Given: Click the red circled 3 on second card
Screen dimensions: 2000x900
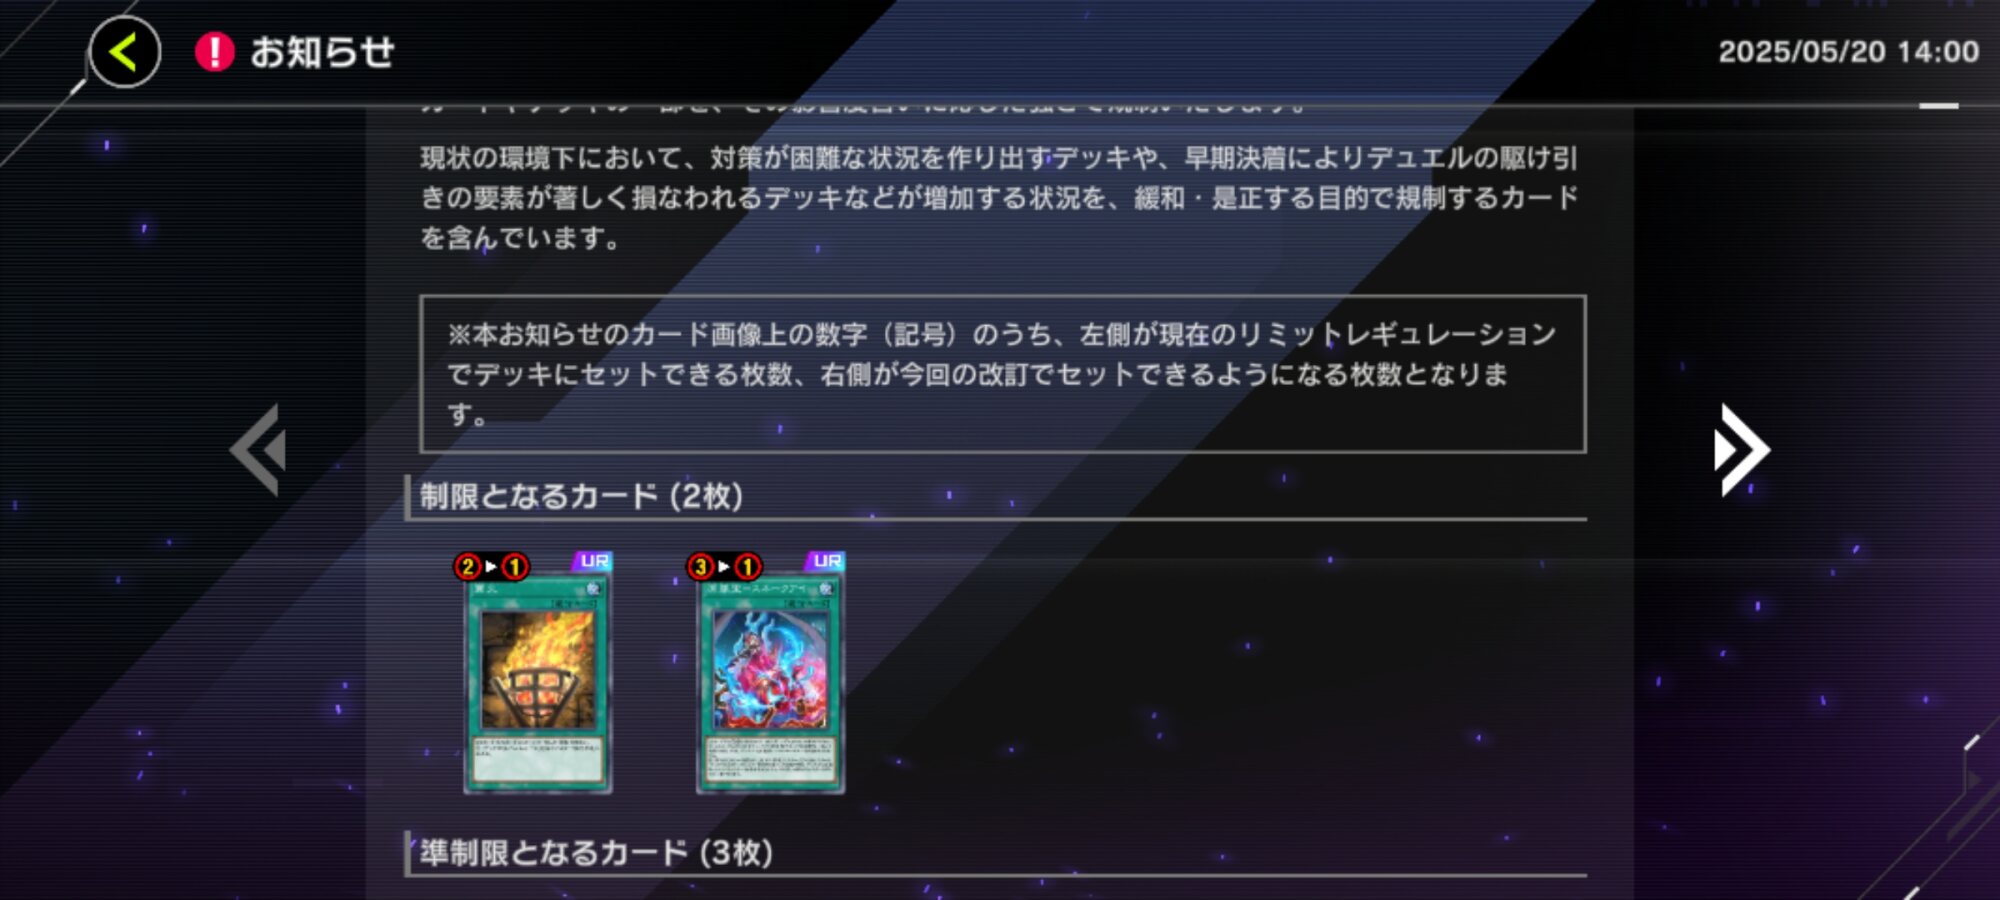Looking at the screenshot, I should [700, 567].
